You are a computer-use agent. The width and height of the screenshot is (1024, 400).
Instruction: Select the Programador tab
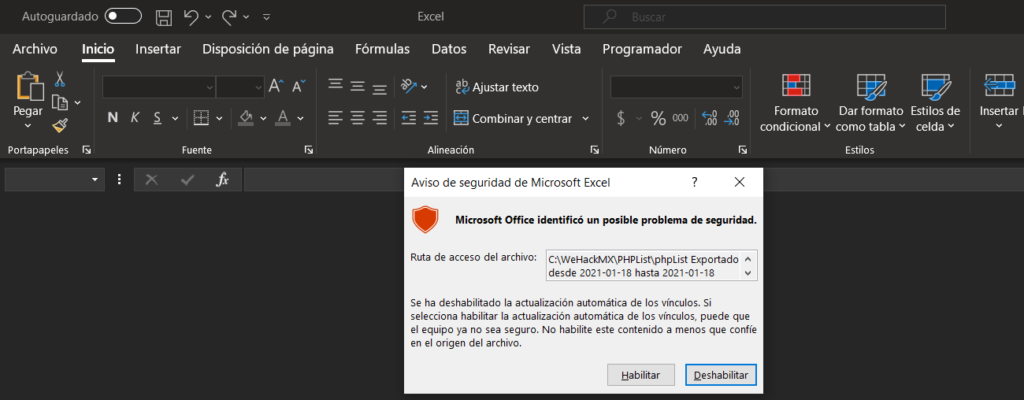click(642, 49)
